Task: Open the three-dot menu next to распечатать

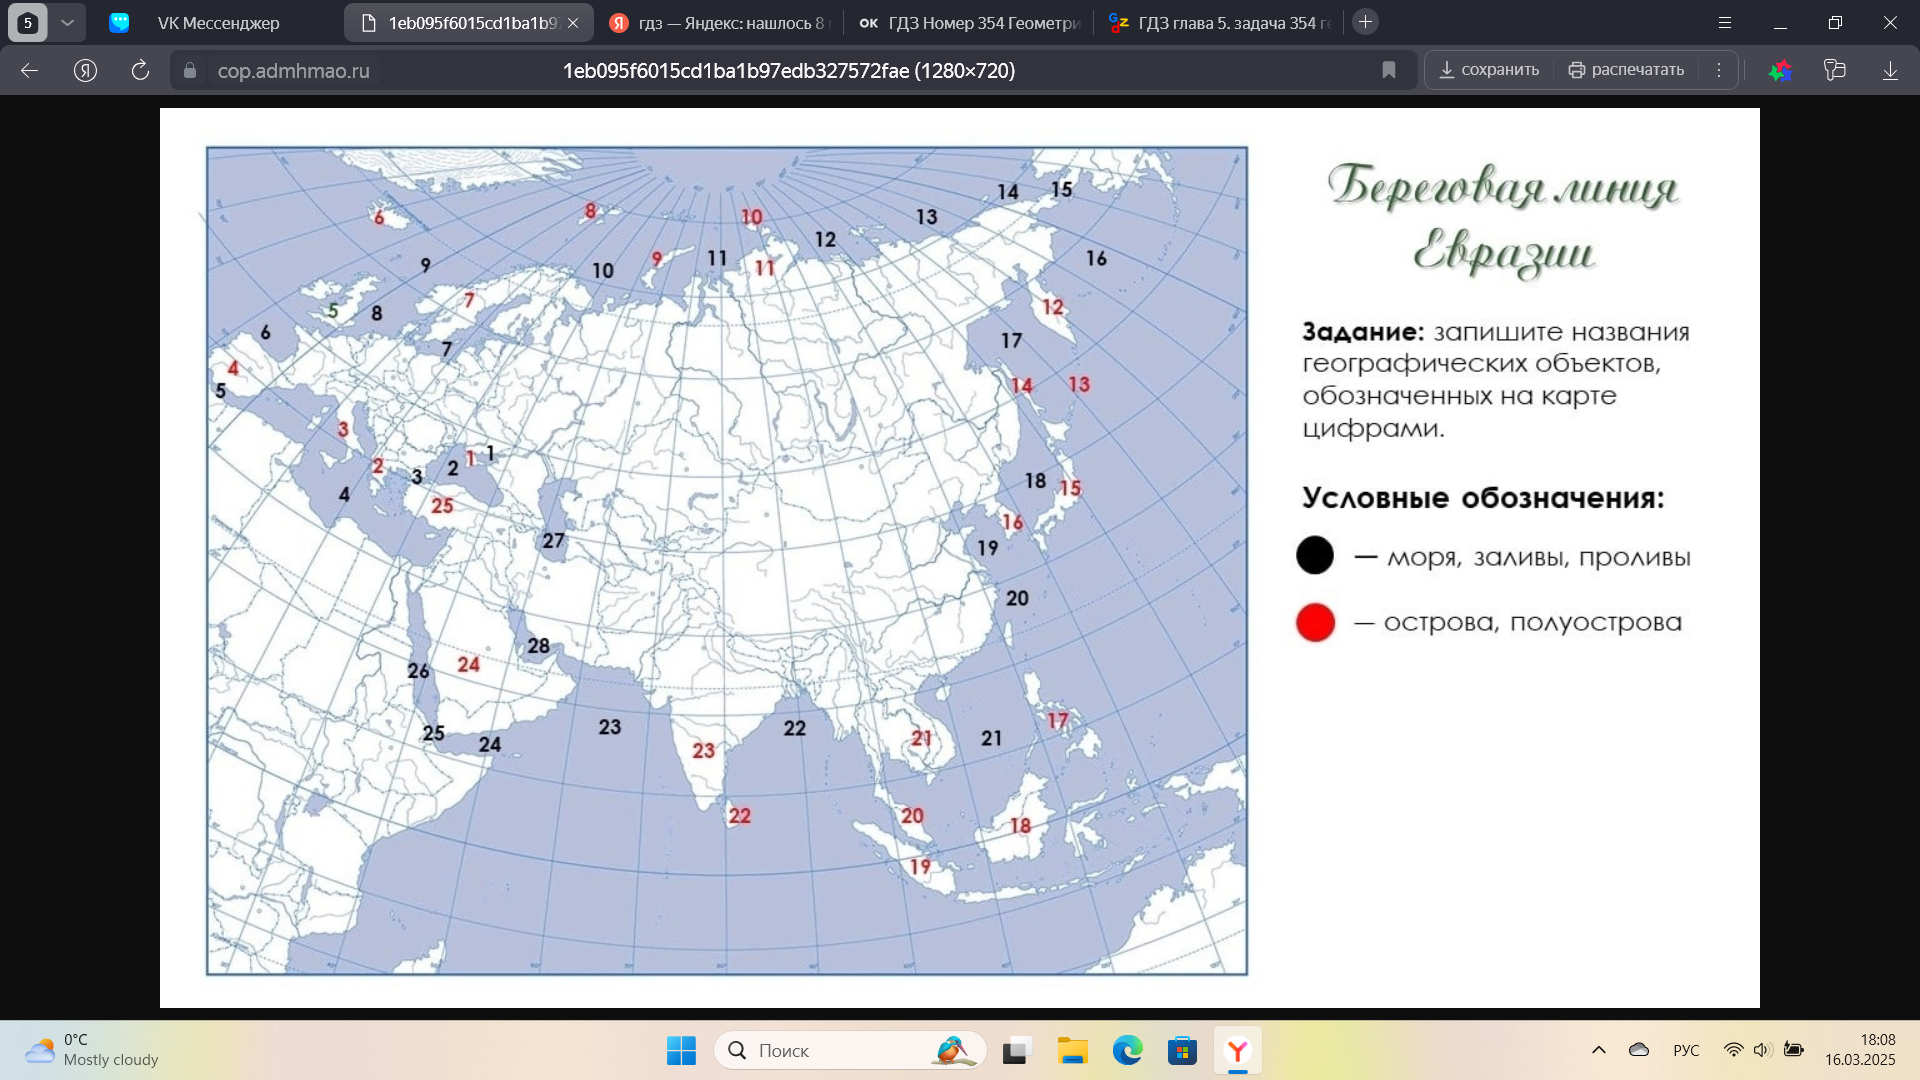Action: [1719, 70]
